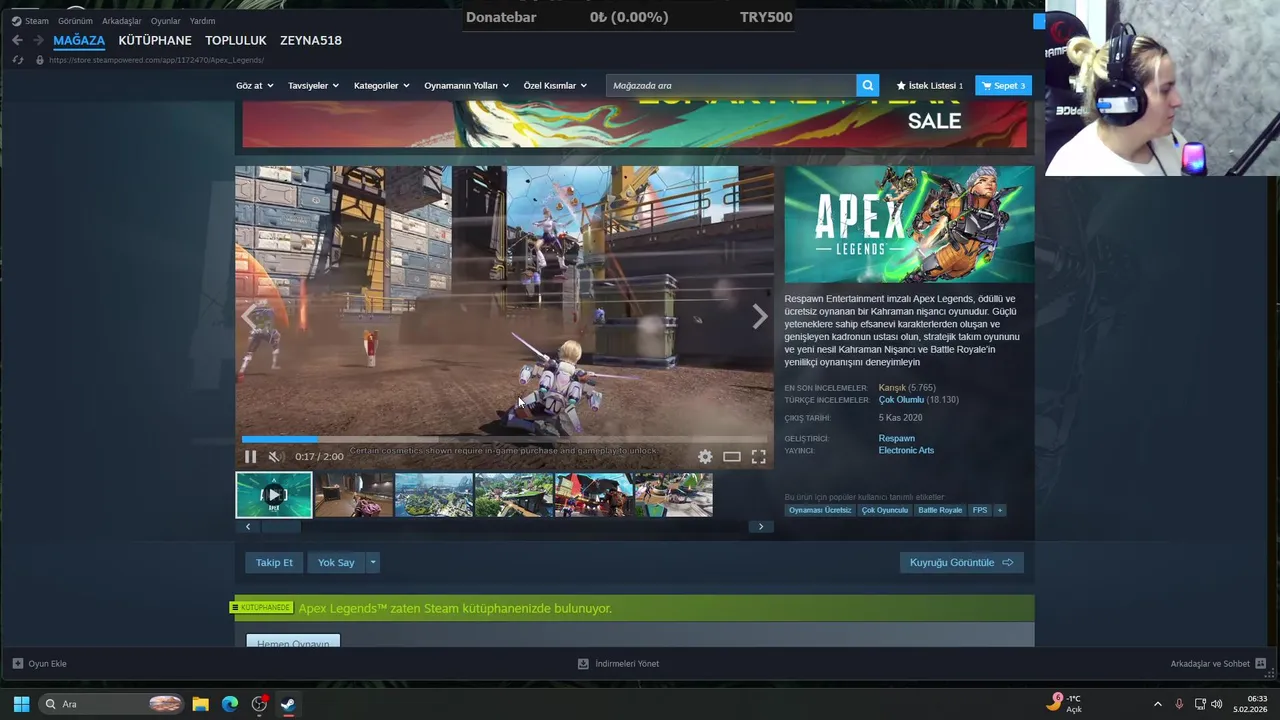Click the Lunar New Year Sale banner
The width and height of the screenshot is (1280, 720).
pyautogui.click(x=634, y=124)
